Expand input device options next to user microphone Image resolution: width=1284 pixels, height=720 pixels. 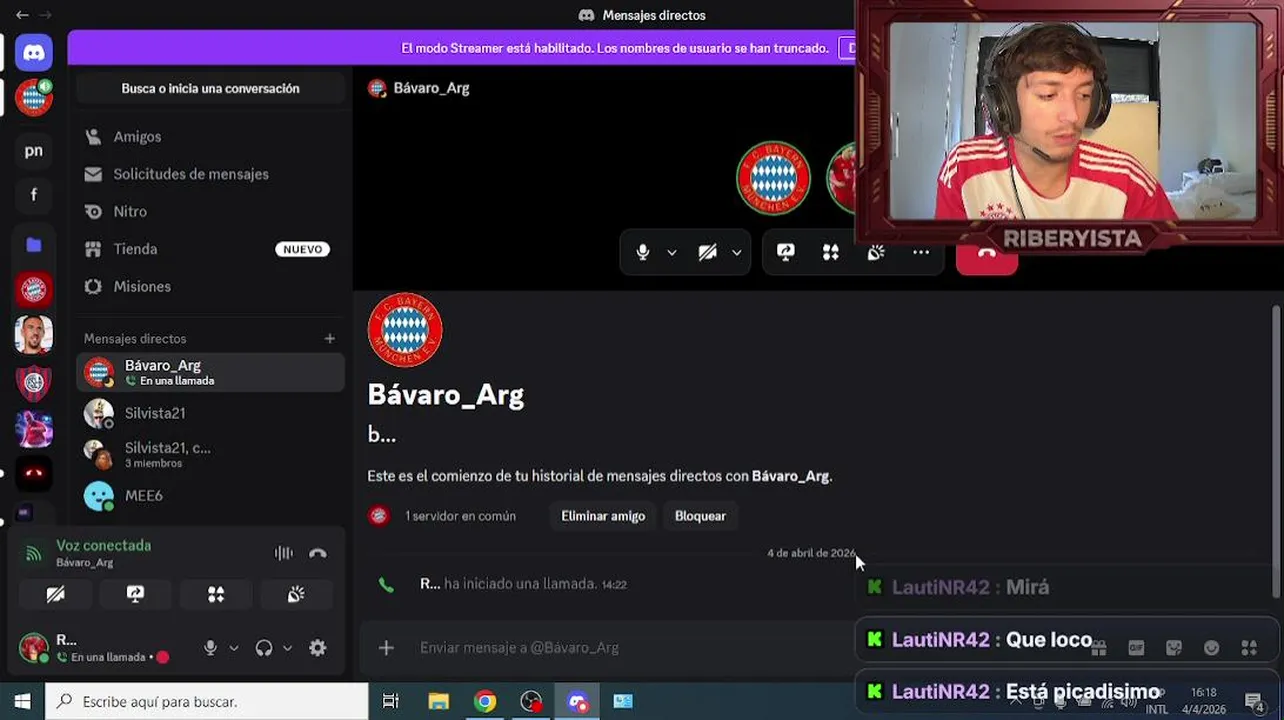pos(234,648)
